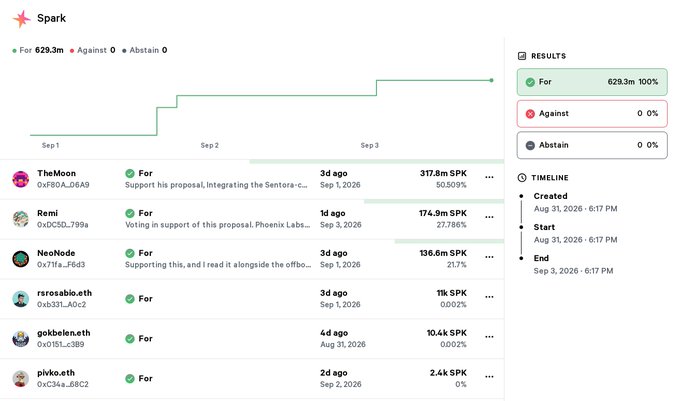
Task: Click Sep 1 chart axis label
Action: [x=50, y=145]
